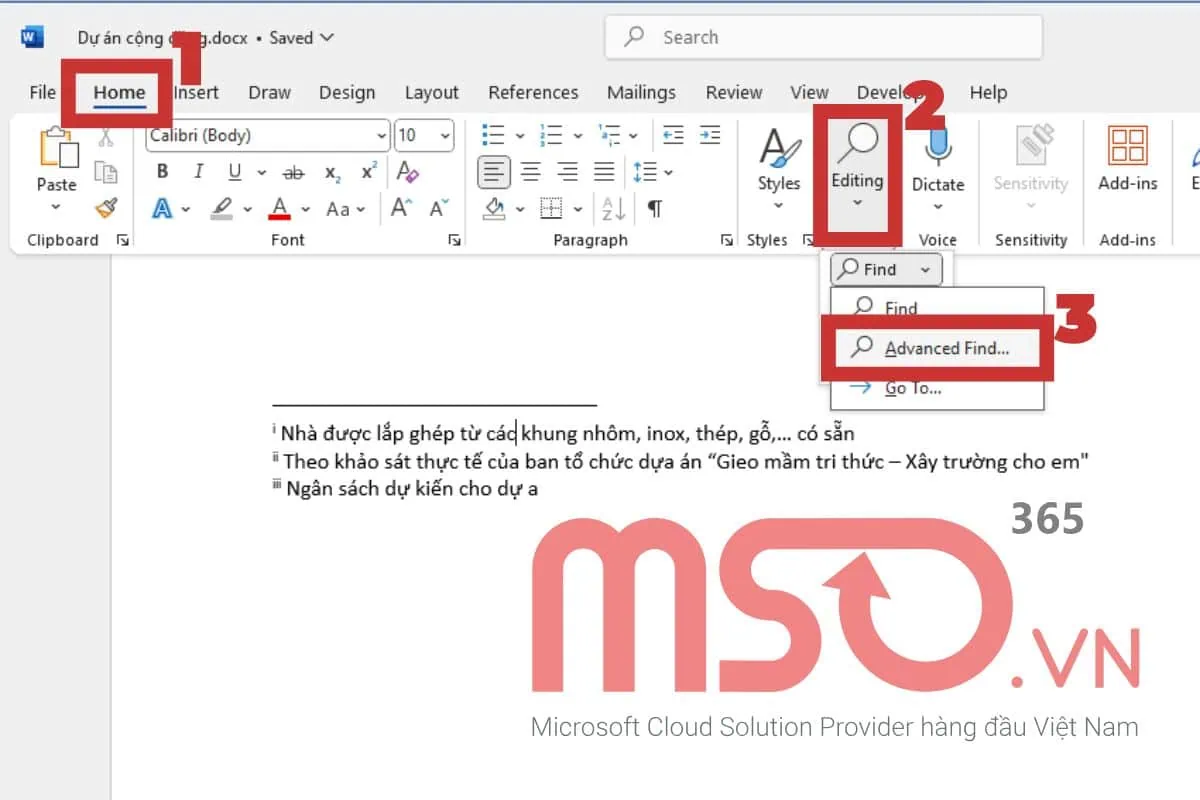Toggle Show/Hide paragraph marks
The height and width of the screenshot is (800, 1200).
click(x=654, y=208)
